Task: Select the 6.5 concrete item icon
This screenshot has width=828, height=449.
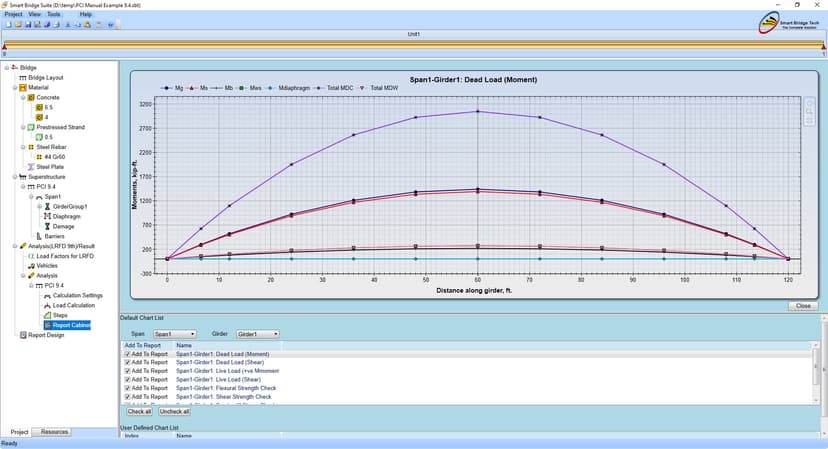Action: tap(39, 107)
